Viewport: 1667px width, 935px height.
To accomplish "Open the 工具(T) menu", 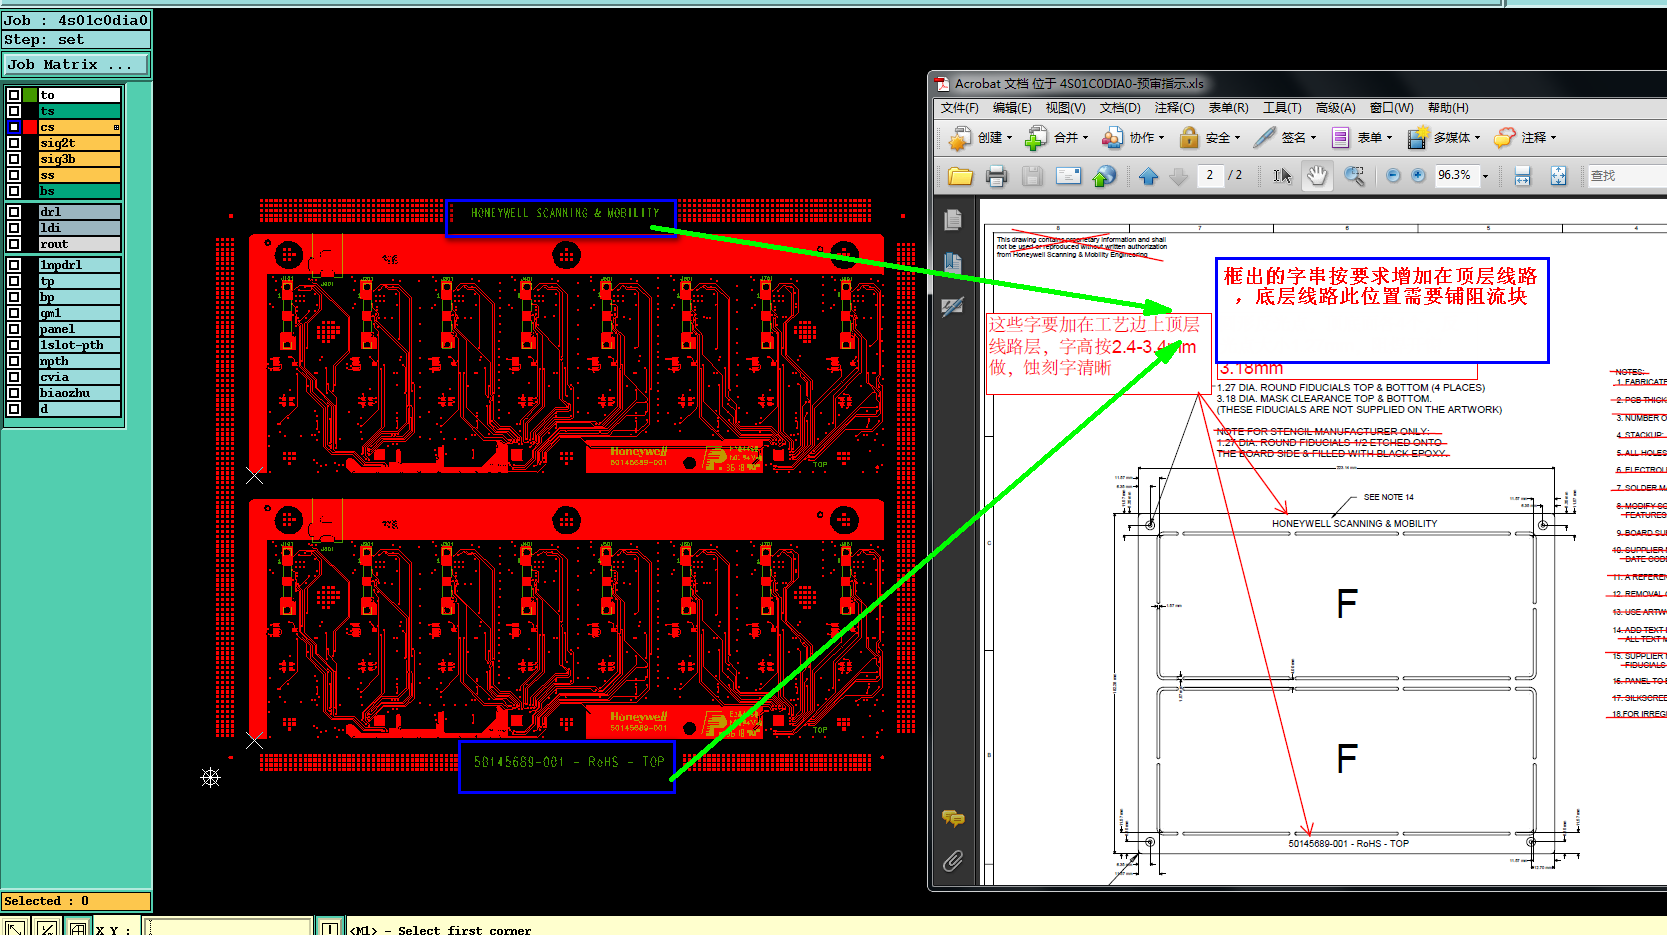I will [1282, 108].
